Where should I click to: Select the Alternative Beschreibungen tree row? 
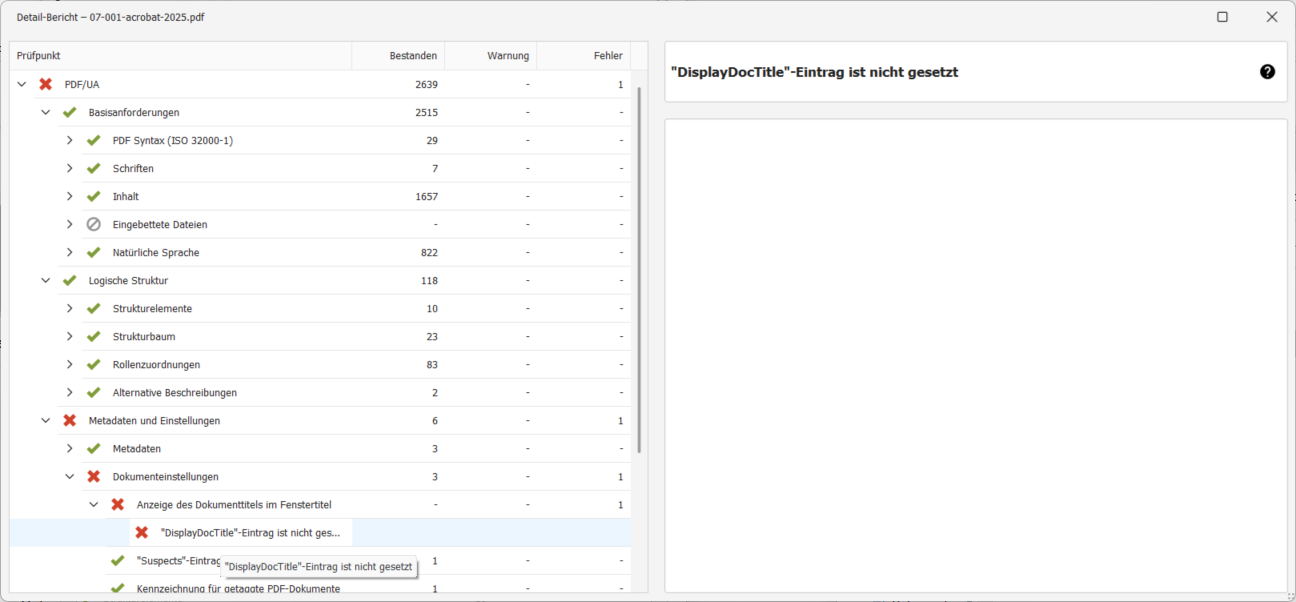(x=175, y=393)
